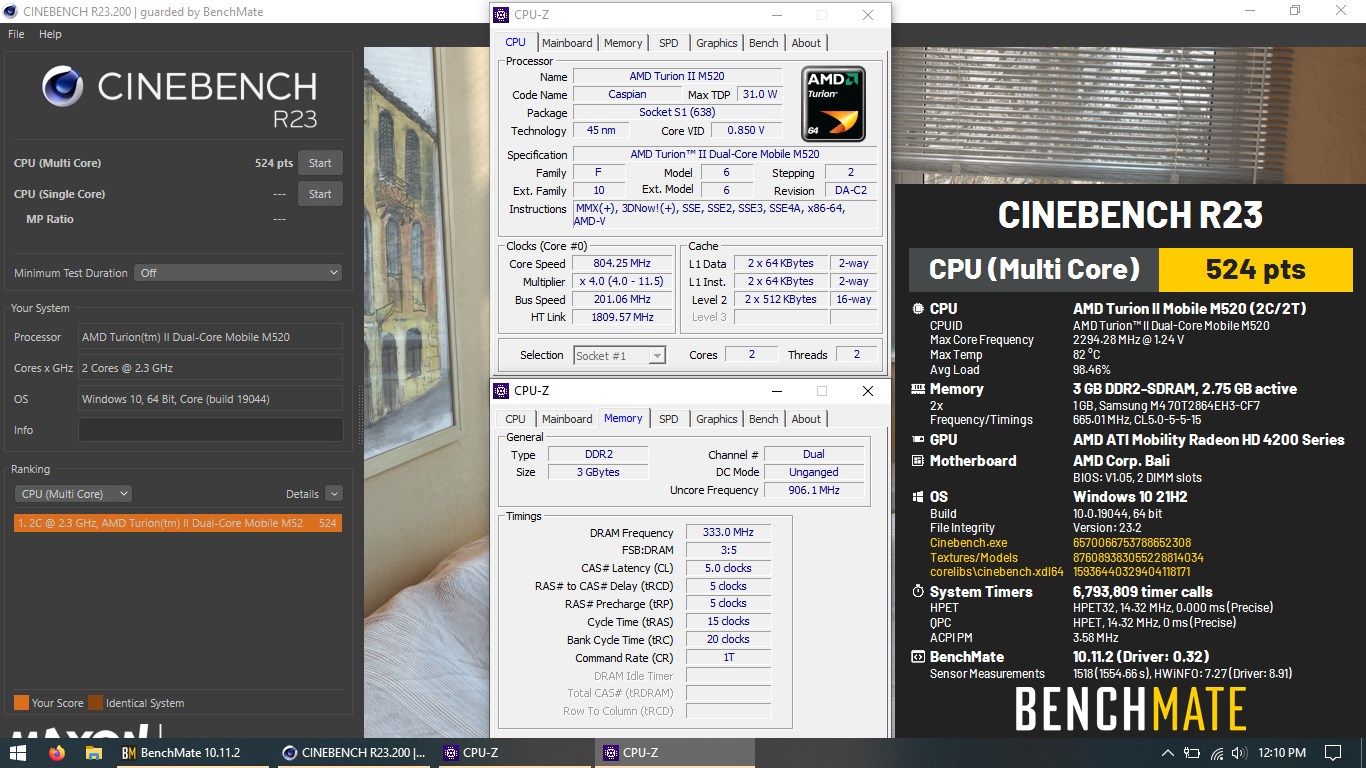
Task: Open ranking CPU (Multi Core) dropdown
Action: click(x=74, y=494)
